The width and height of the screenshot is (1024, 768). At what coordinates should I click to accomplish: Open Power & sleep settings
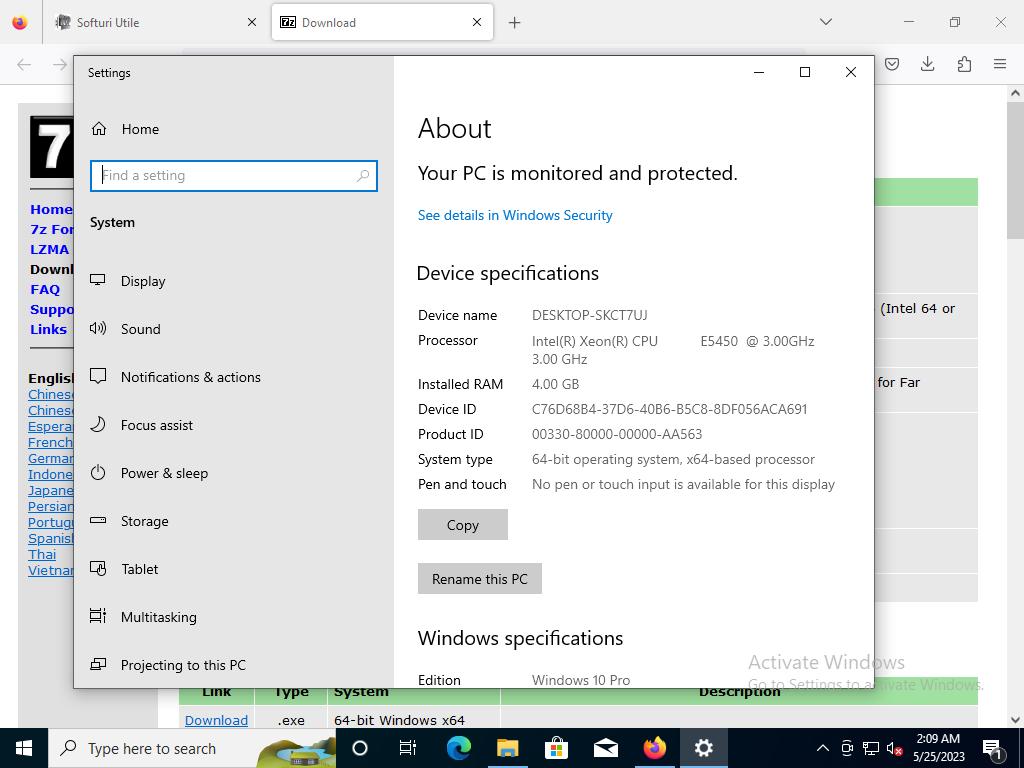coord(164,473)
